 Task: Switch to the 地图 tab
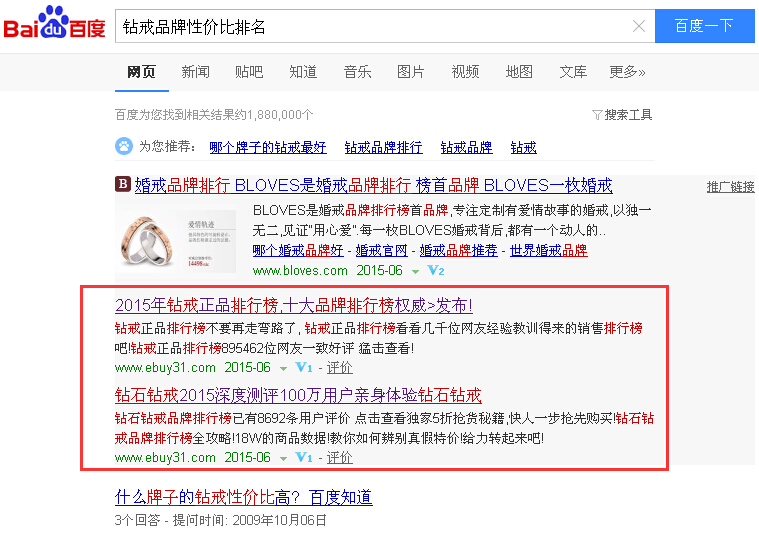519,72
